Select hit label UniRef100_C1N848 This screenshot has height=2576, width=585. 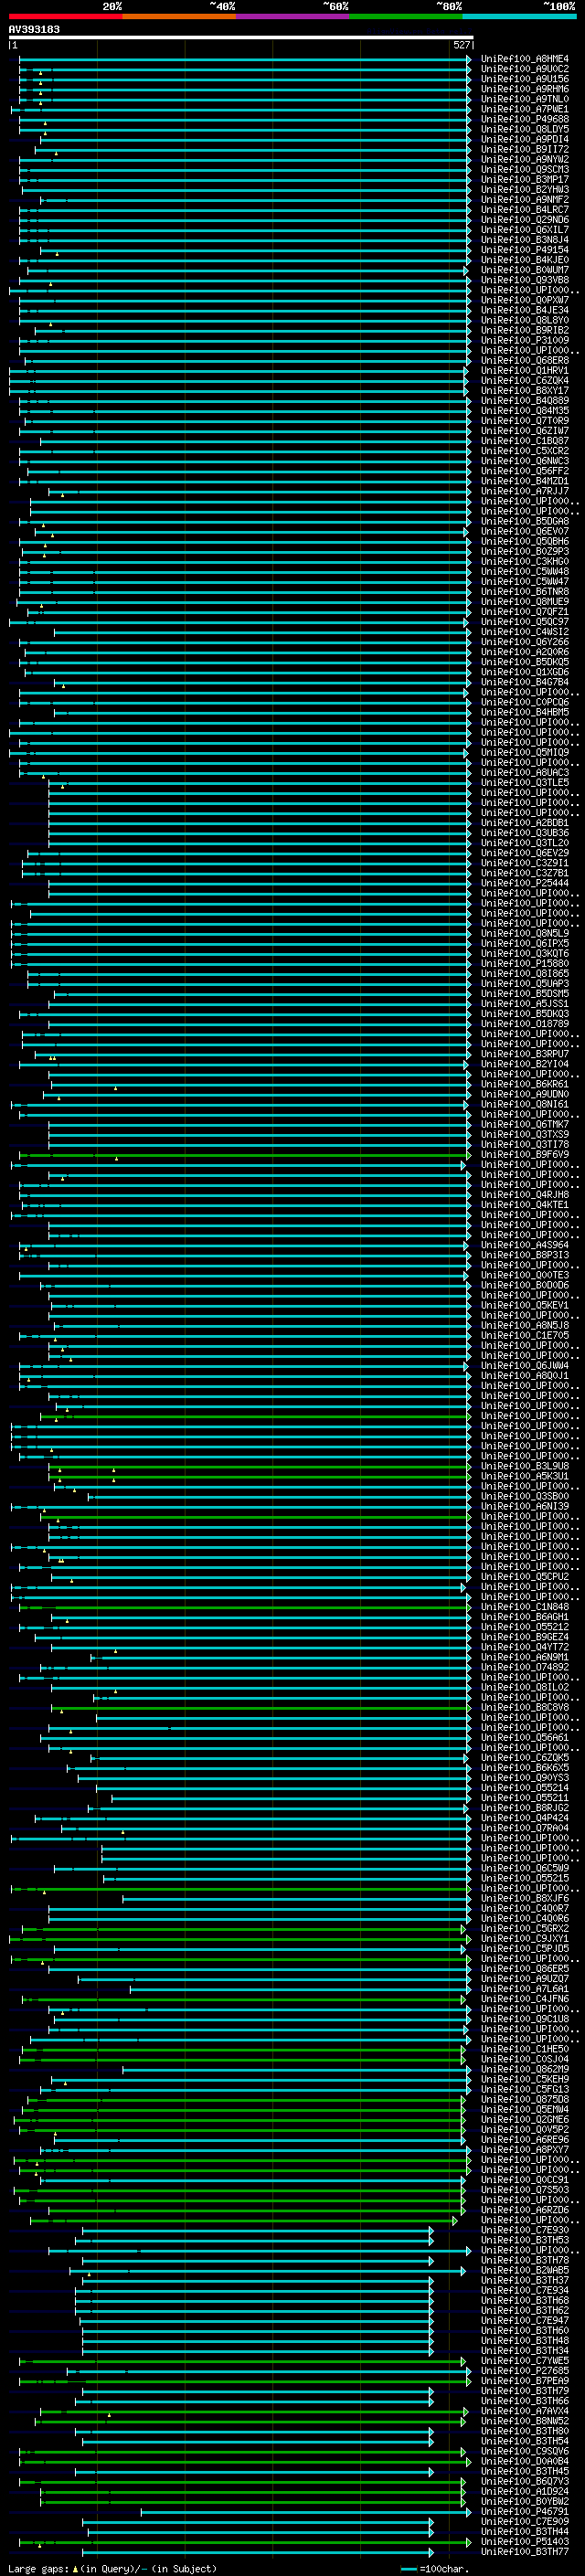click(525, 1607)
